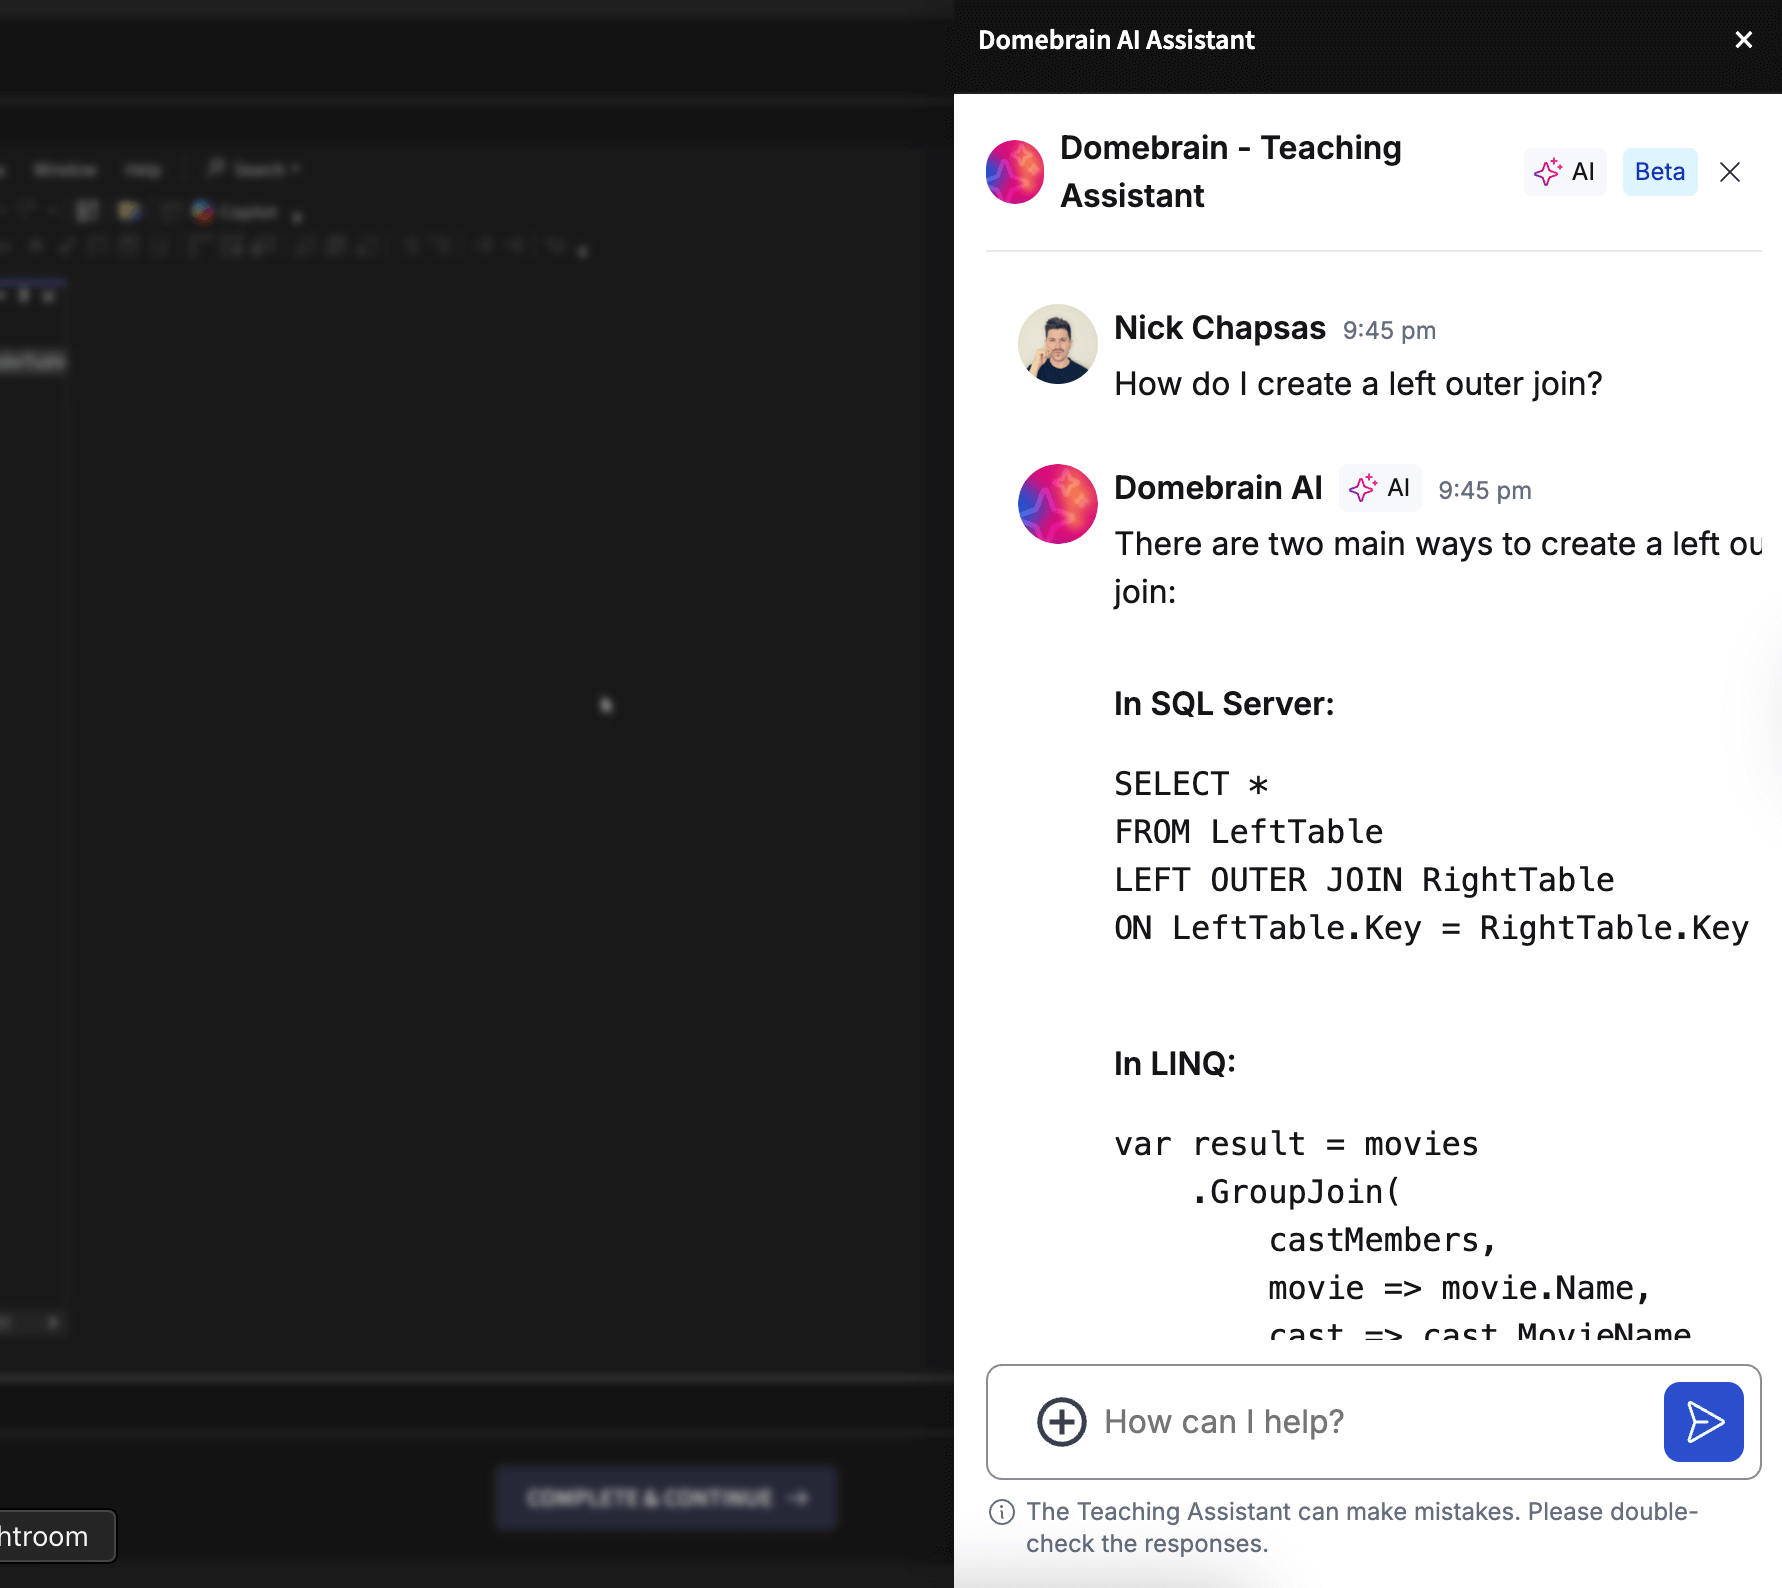This screenshot has height=1588, width=1782.
Task: Click the Beta badge
Action: click(x=1660, y=172)
